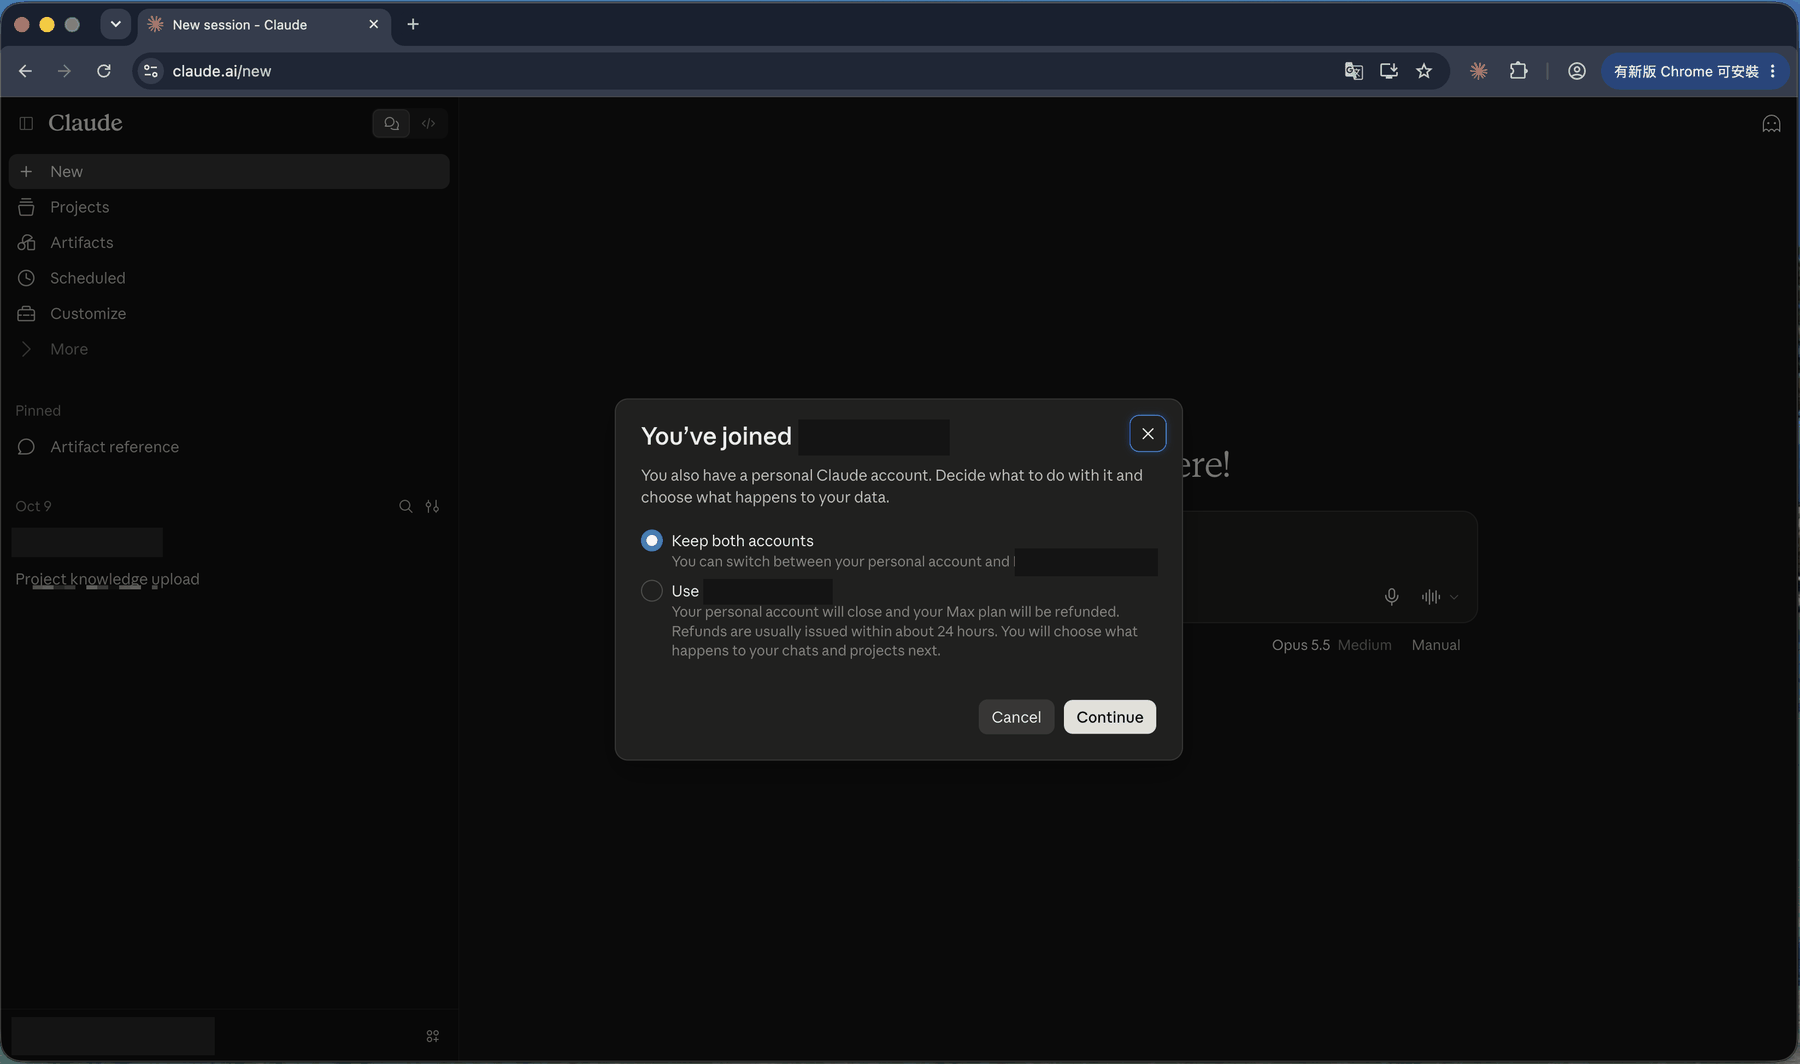Close the You've joined dialog

(x=1147, y=434)
